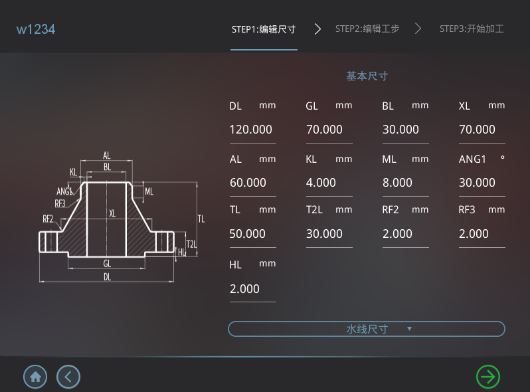Edit the KL value 4.000
The width and height of the screenshot is (530, 392).
point(329,183)
